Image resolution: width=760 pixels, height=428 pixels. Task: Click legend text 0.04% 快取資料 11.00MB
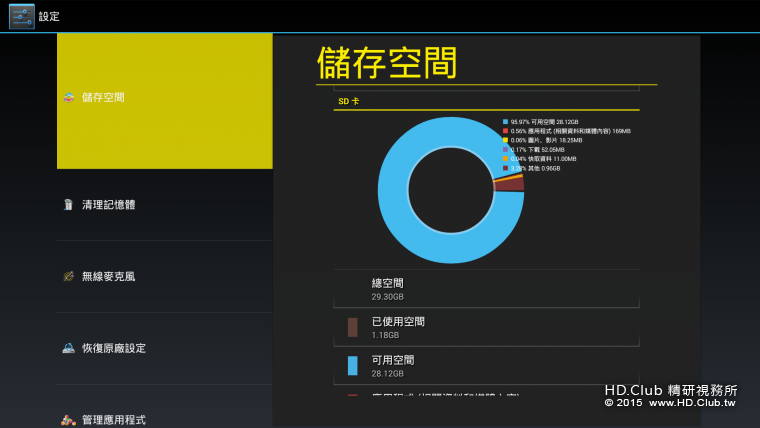tap(543, 159)
